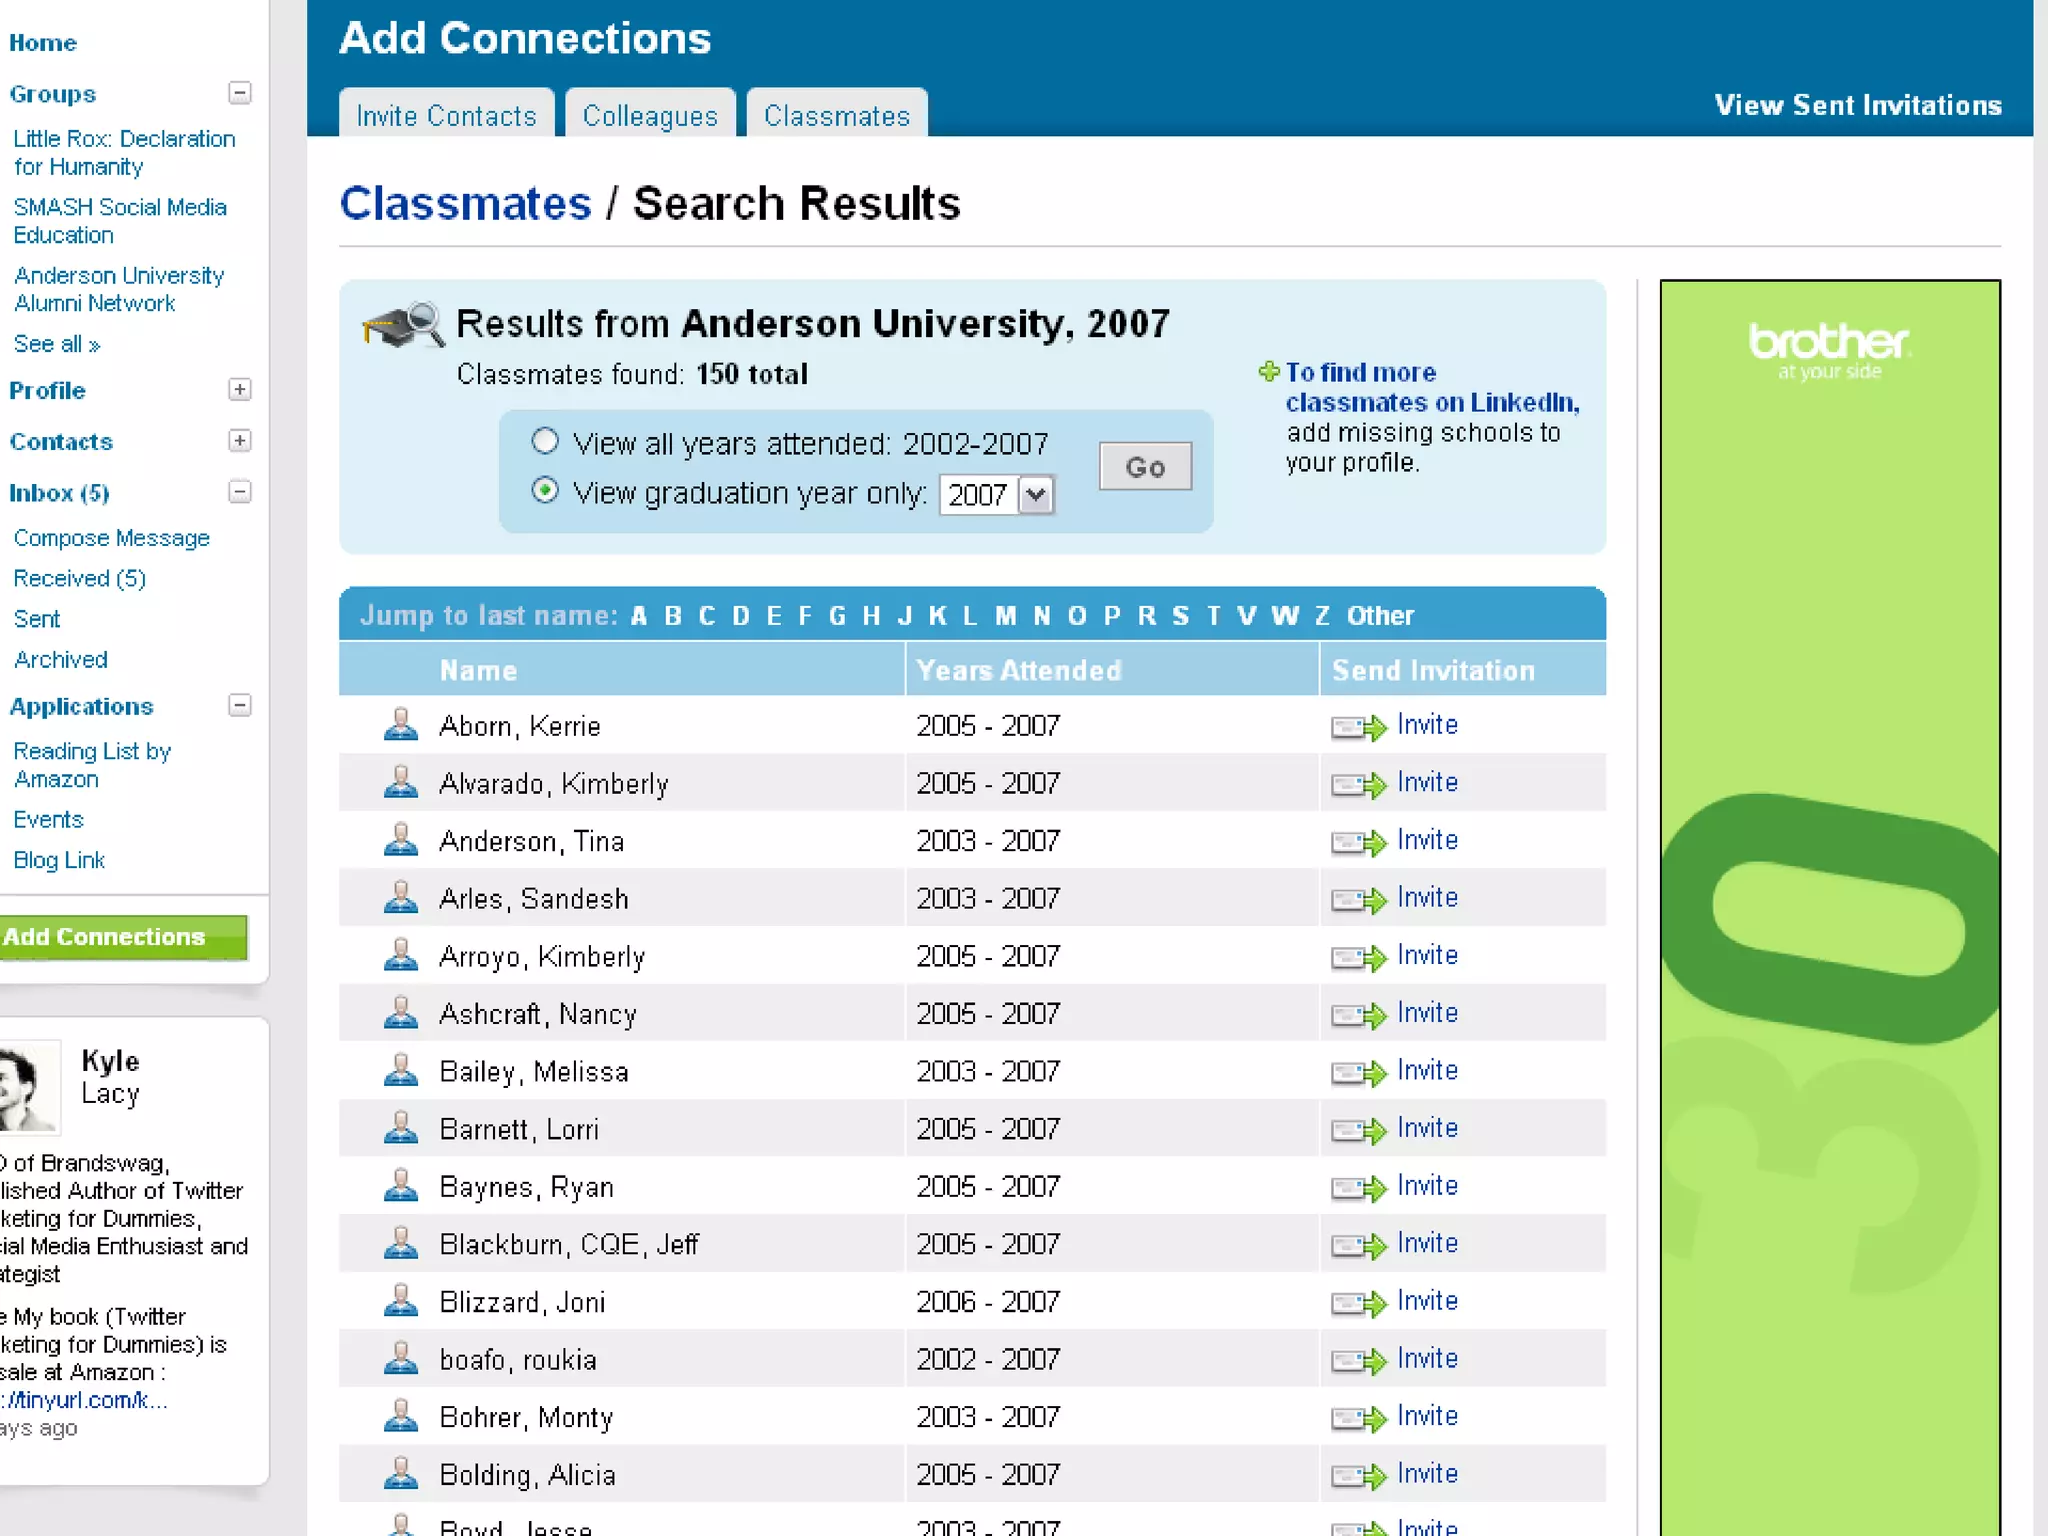Click profile icon beside Bohrer, Monty
The height and width of the screenshot is (1536, 2048).
coord(401,1416)
